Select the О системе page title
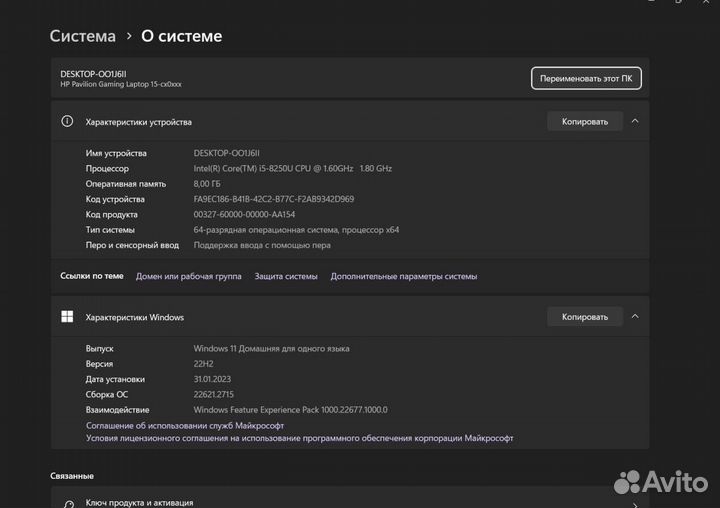 pos(181,36)
